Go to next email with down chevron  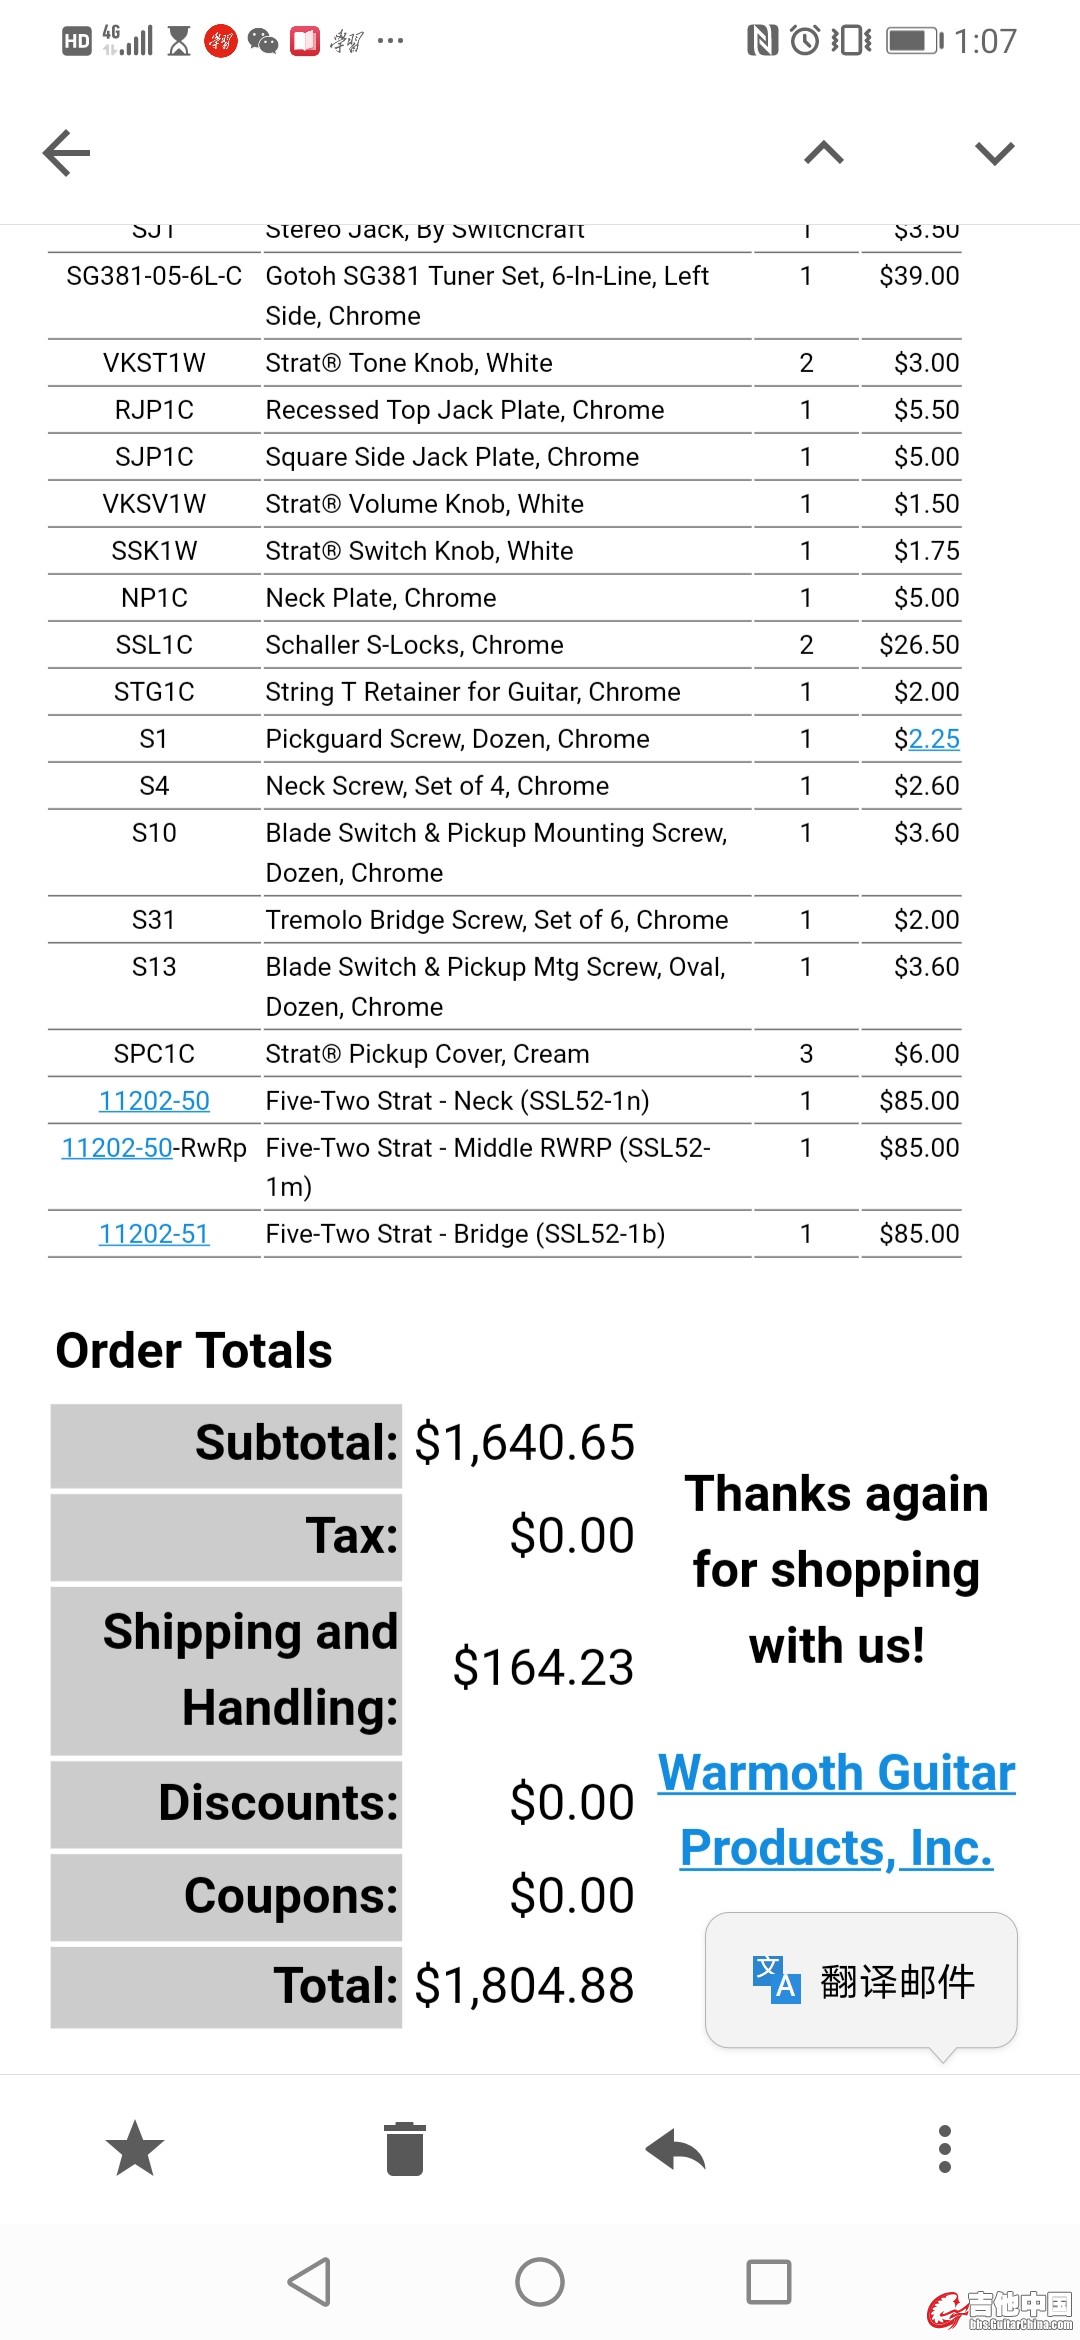pyautogui.click(x=994, y=153)
